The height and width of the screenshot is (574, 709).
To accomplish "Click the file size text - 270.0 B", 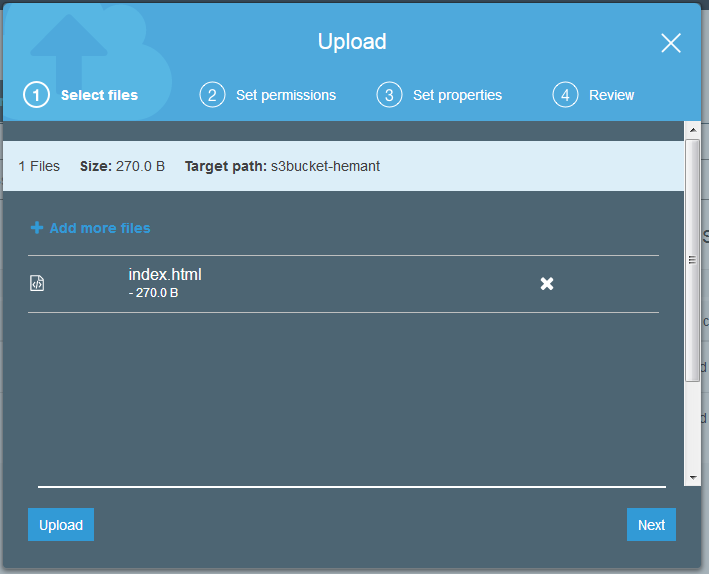I will click(153, 293).
